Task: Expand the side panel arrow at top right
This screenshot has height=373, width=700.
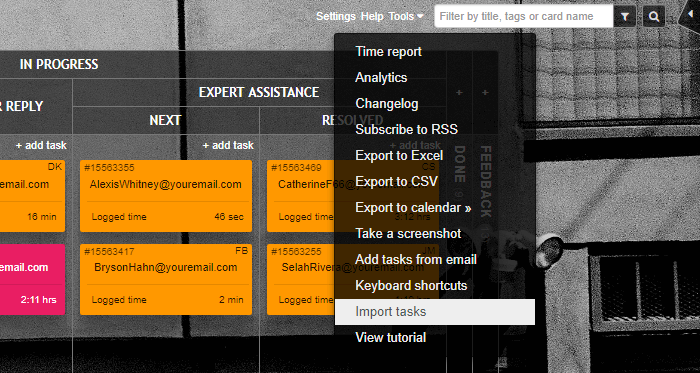Action: 690,15
